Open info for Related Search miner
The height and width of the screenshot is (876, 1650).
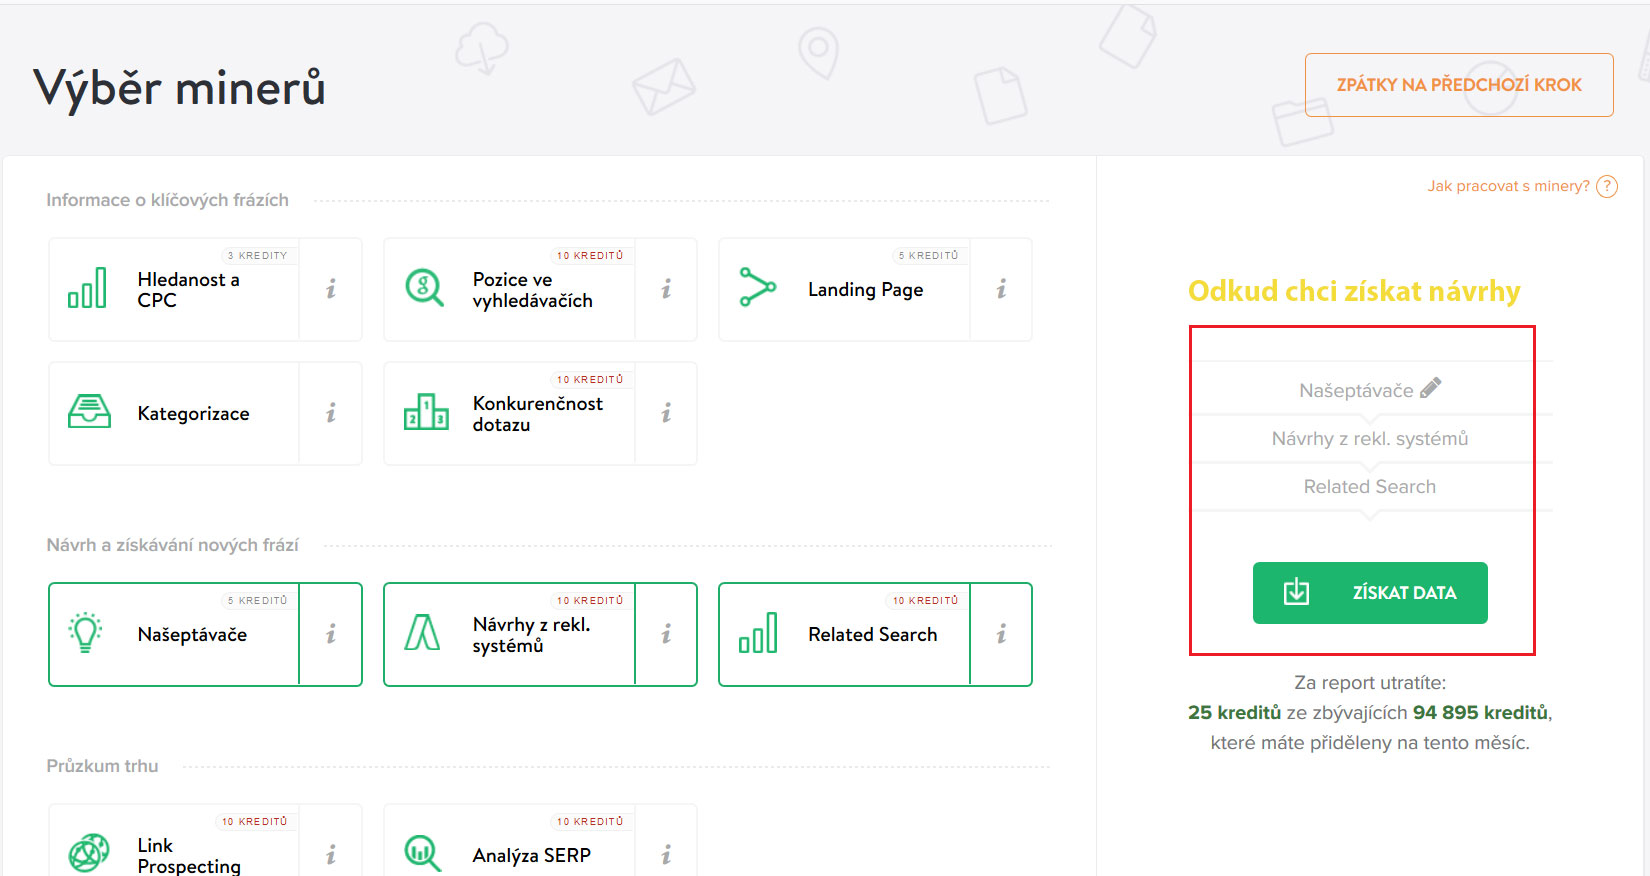1001,635
